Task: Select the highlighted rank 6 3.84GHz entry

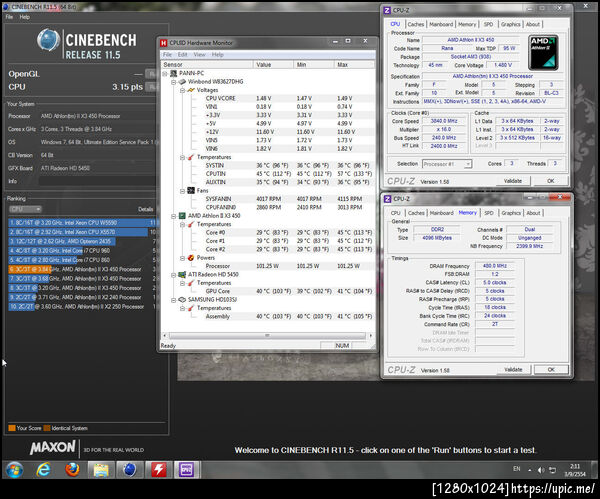Action: [83, 269]
